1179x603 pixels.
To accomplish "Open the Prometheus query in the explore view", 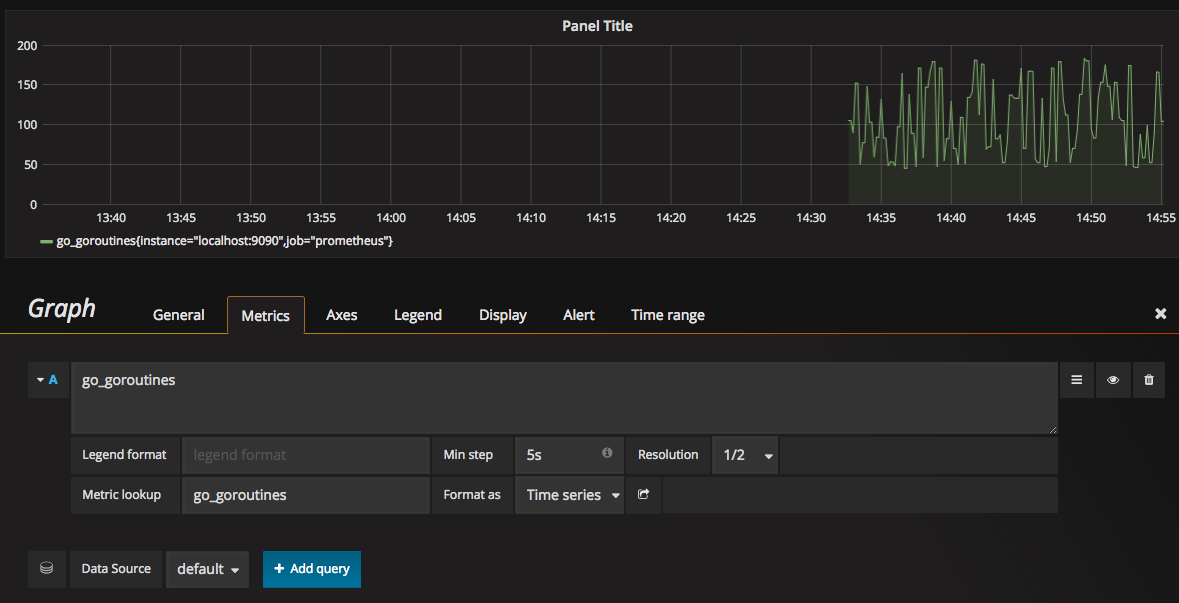I will pyautogui.click(x=643, y=494).
